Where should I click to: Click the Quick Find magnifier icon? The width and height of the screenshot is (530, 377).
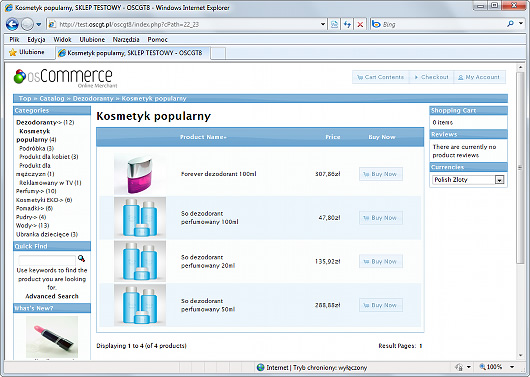[x=81, y=259]
